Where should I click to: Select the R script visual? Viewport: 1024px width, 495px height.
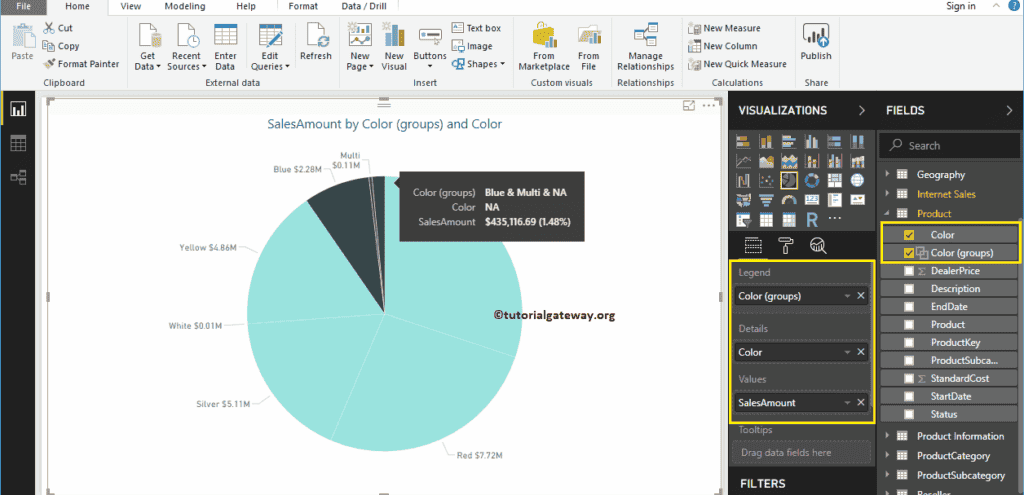coord(812,219)
